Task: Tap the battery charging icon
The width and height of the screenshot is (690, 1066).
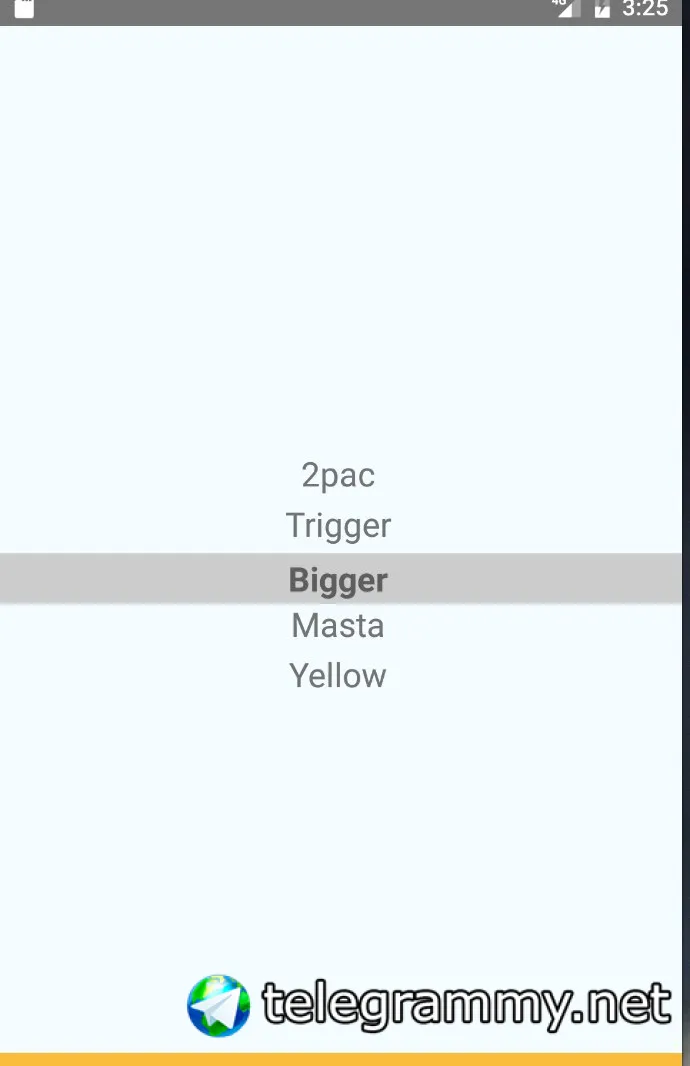Action: tap(602, 9)
